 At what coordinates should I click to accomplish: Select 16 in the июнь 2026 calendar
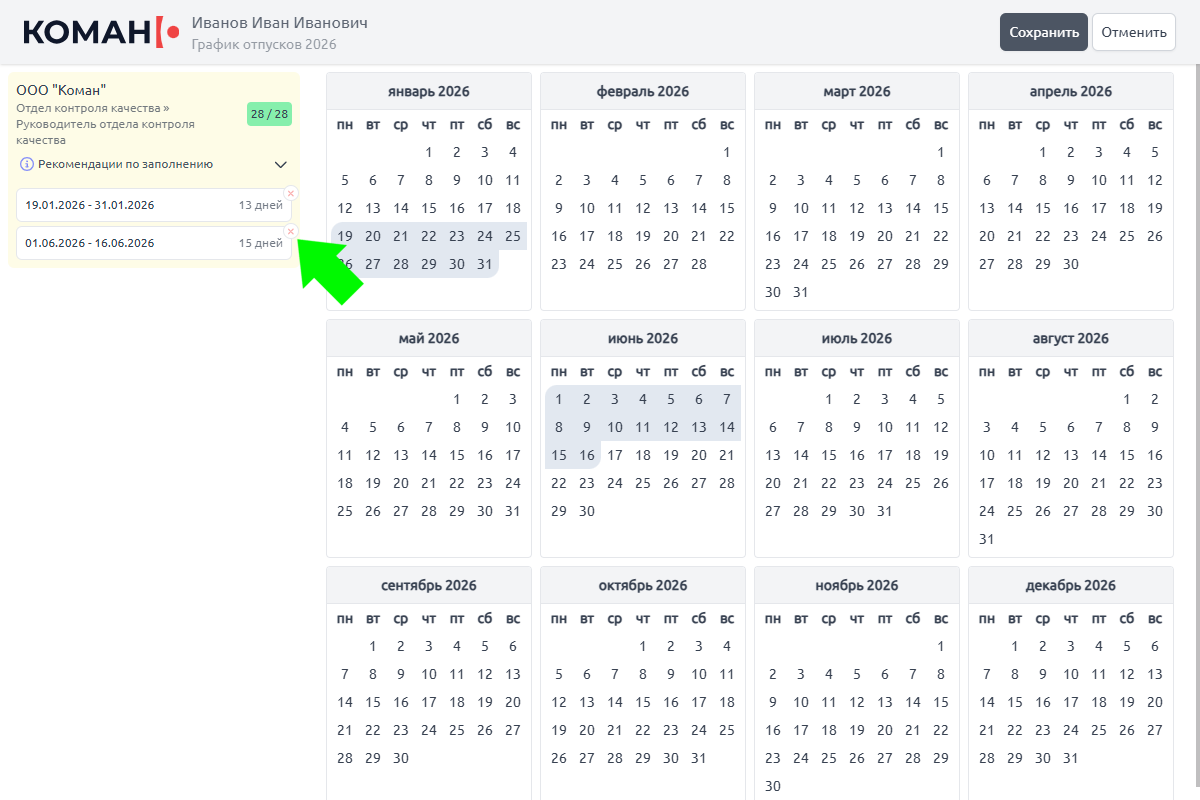pyautogui.click(x=587, y=455)
